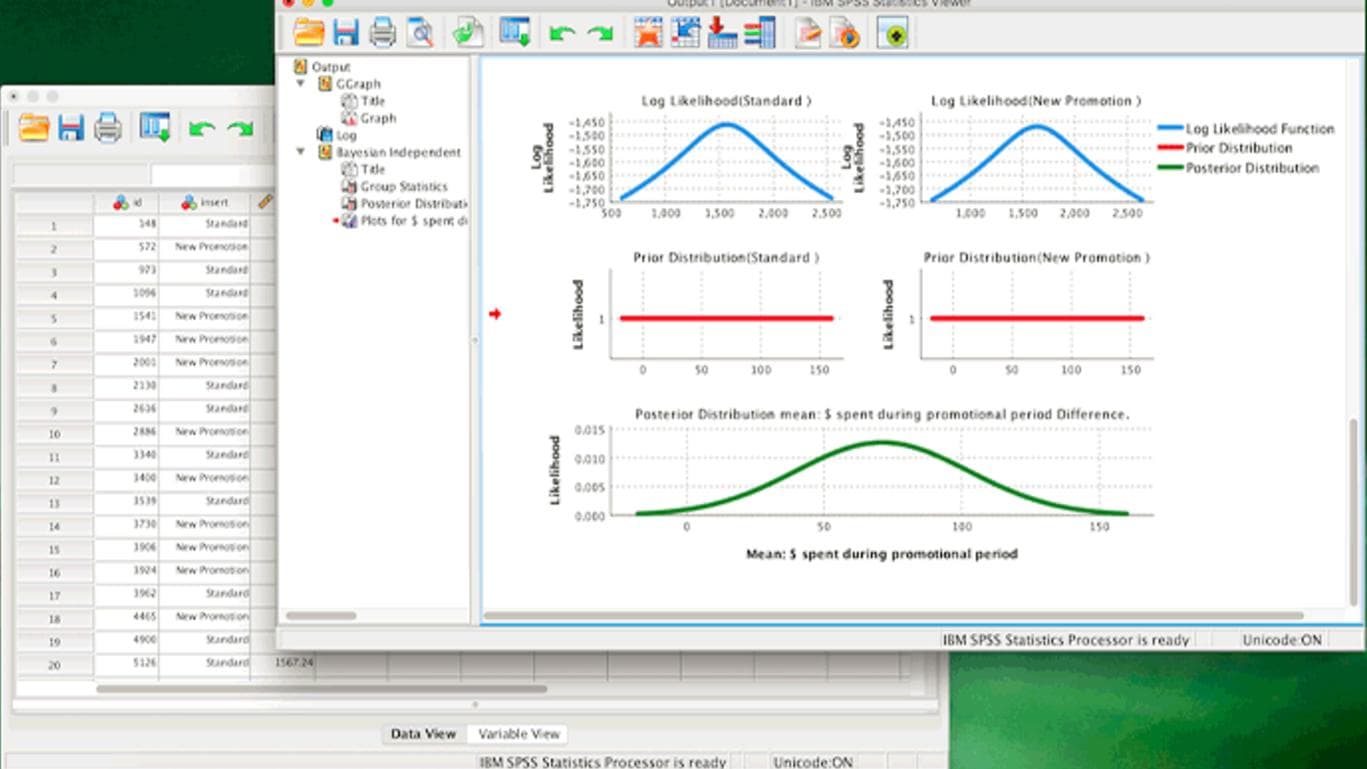The height and width of the screenshot is (769, 1367).
Task: Click the Log Likelihood Function legend entry
Action: (1246, 129)
